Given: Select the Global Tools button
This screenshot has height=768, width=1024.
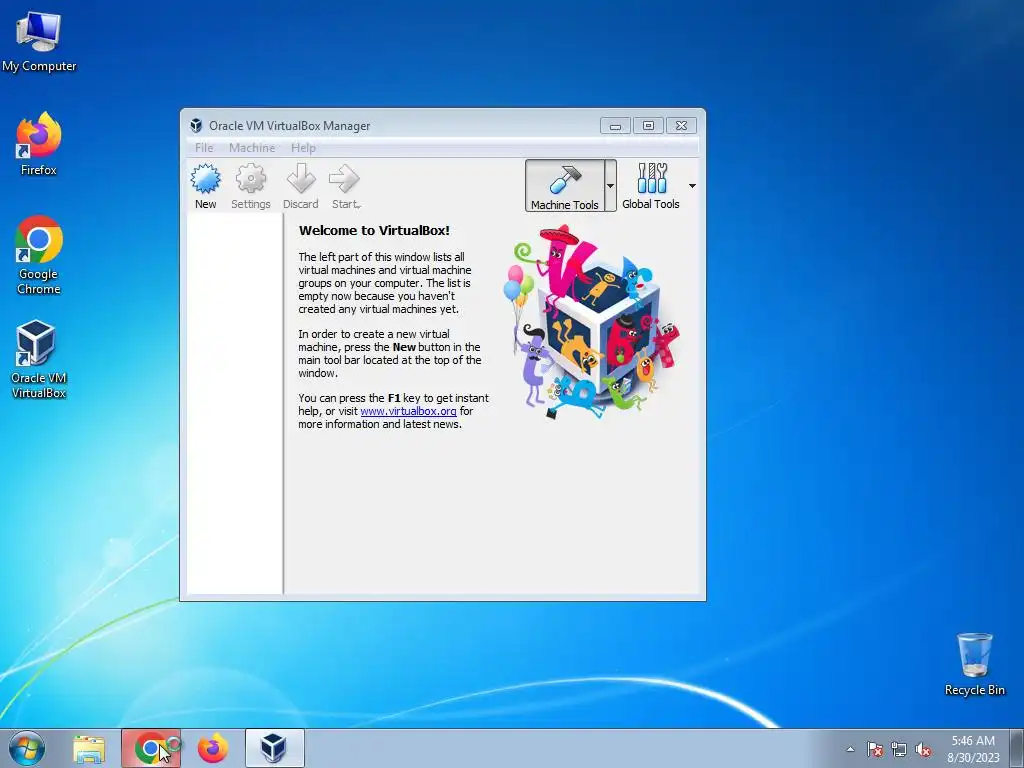Looking at the screenshot, I should 650,186.
